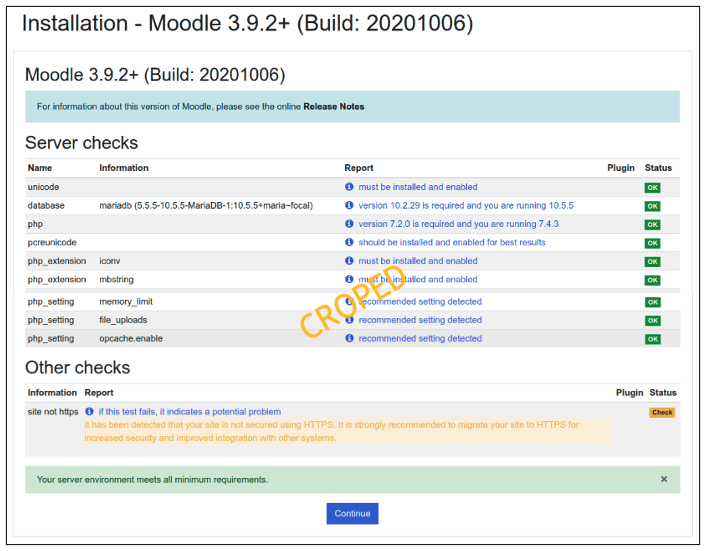
Task: Click the Installation - Moodle 3.9.2+ page title
Action: pyautogui.click(x=248, y=23)
